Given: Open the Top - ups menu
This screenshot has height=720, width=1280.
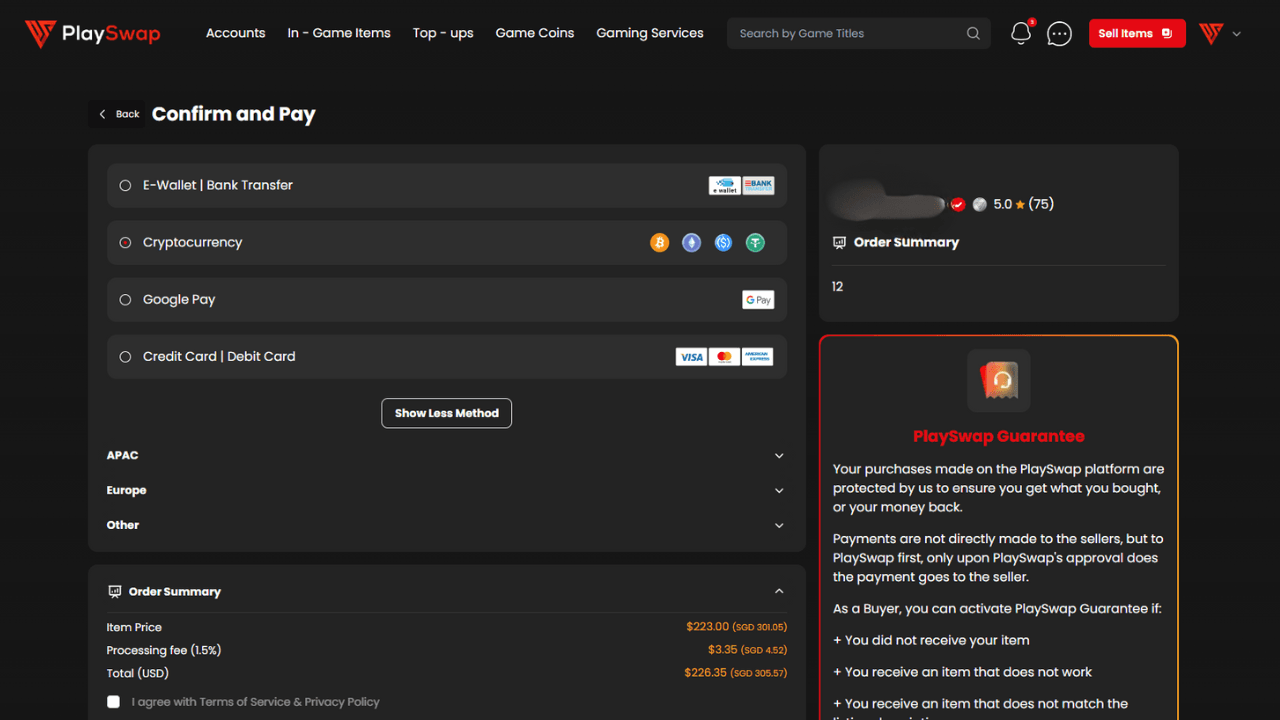Looking at the screenshot, I should point(443,33).
